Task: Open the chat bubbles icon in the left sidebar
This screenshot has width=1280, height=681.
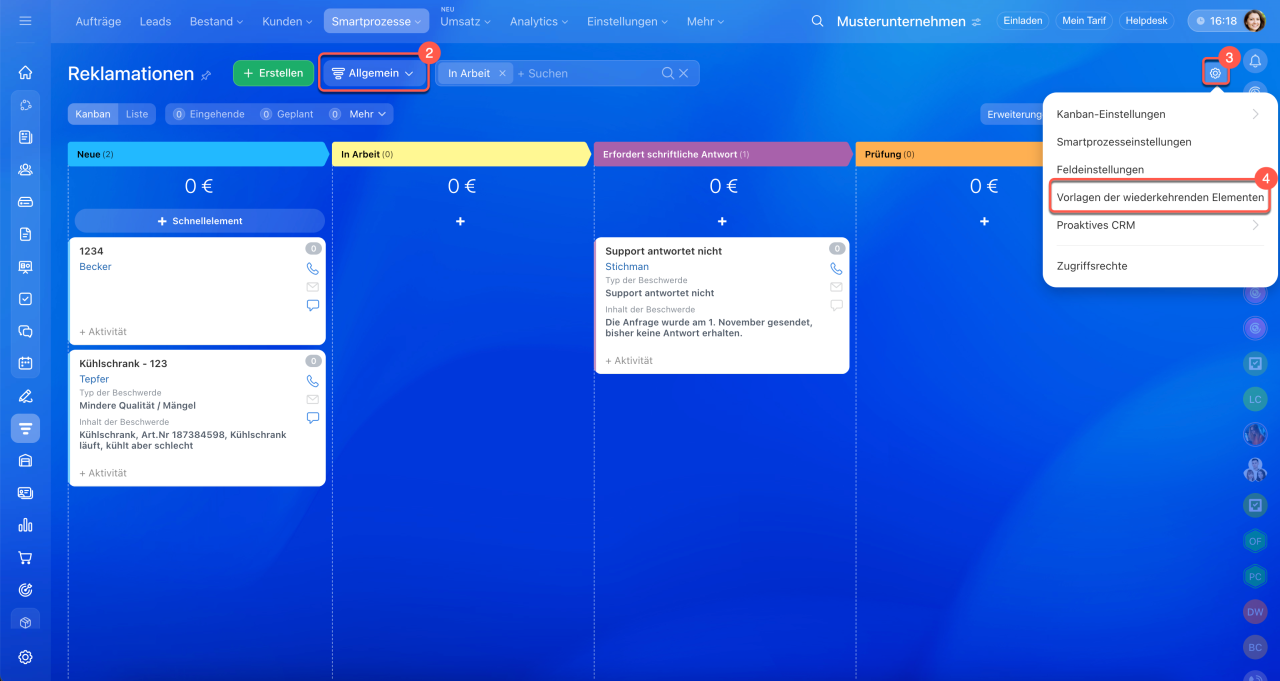Action: [25, 331]
